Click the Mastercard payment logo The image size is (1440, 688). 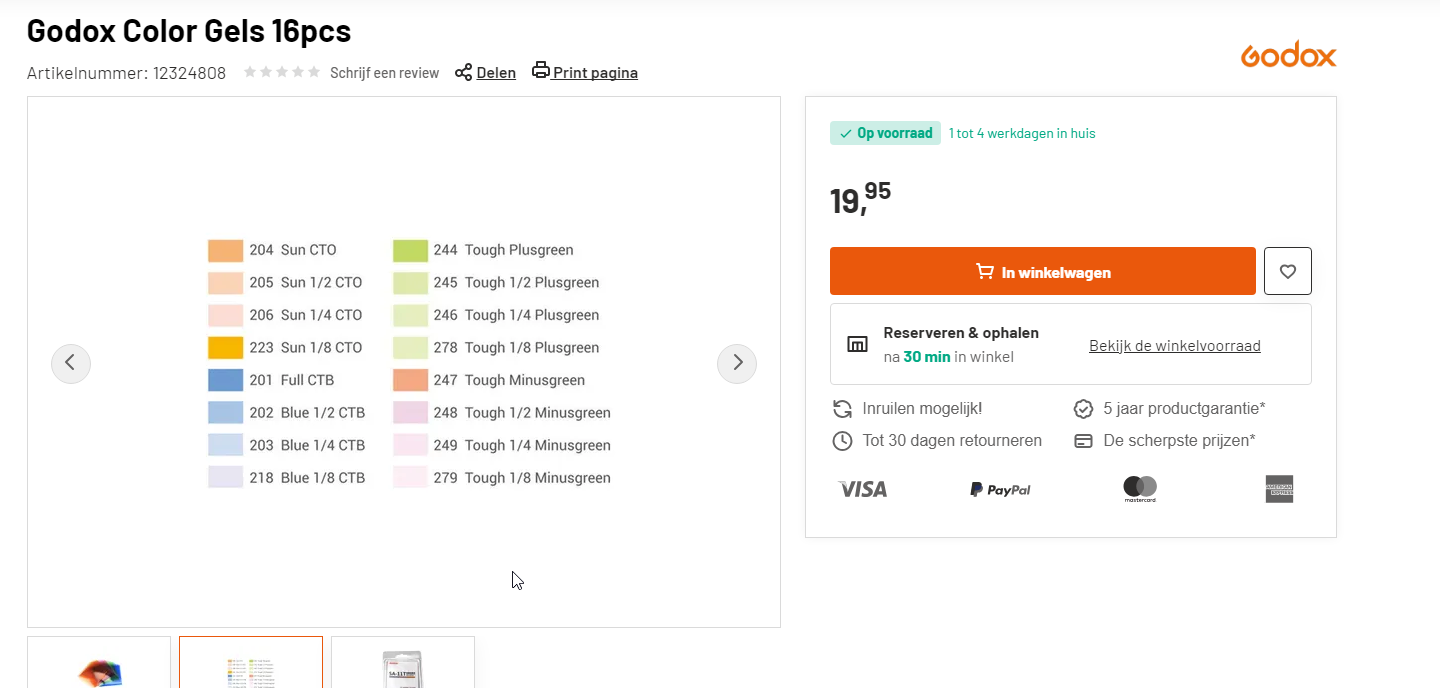coord(1140,489)
